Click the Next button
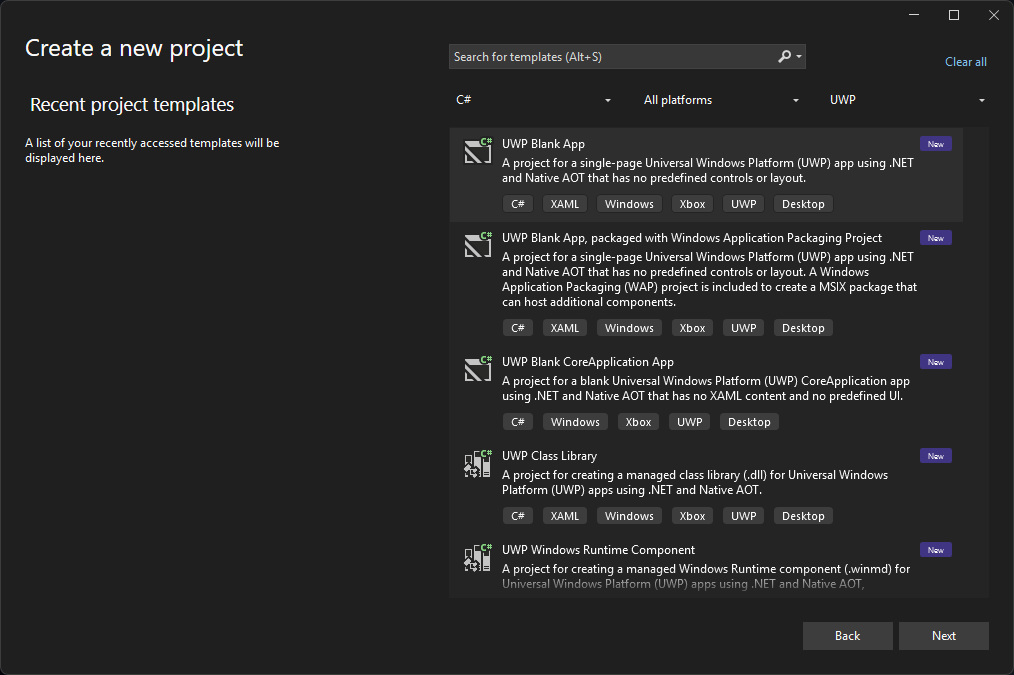Screen dimensions: 1014x675 click(x=944, y=636)
